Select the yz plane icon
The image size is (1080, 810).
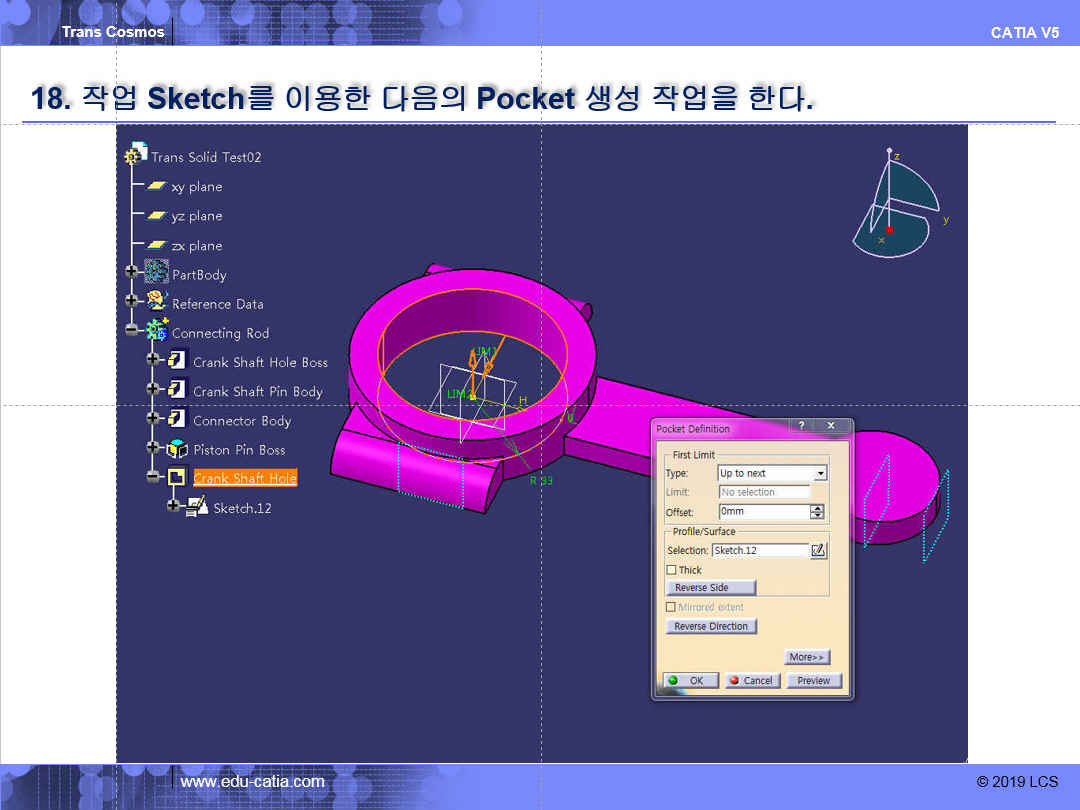tap(157, 216)
